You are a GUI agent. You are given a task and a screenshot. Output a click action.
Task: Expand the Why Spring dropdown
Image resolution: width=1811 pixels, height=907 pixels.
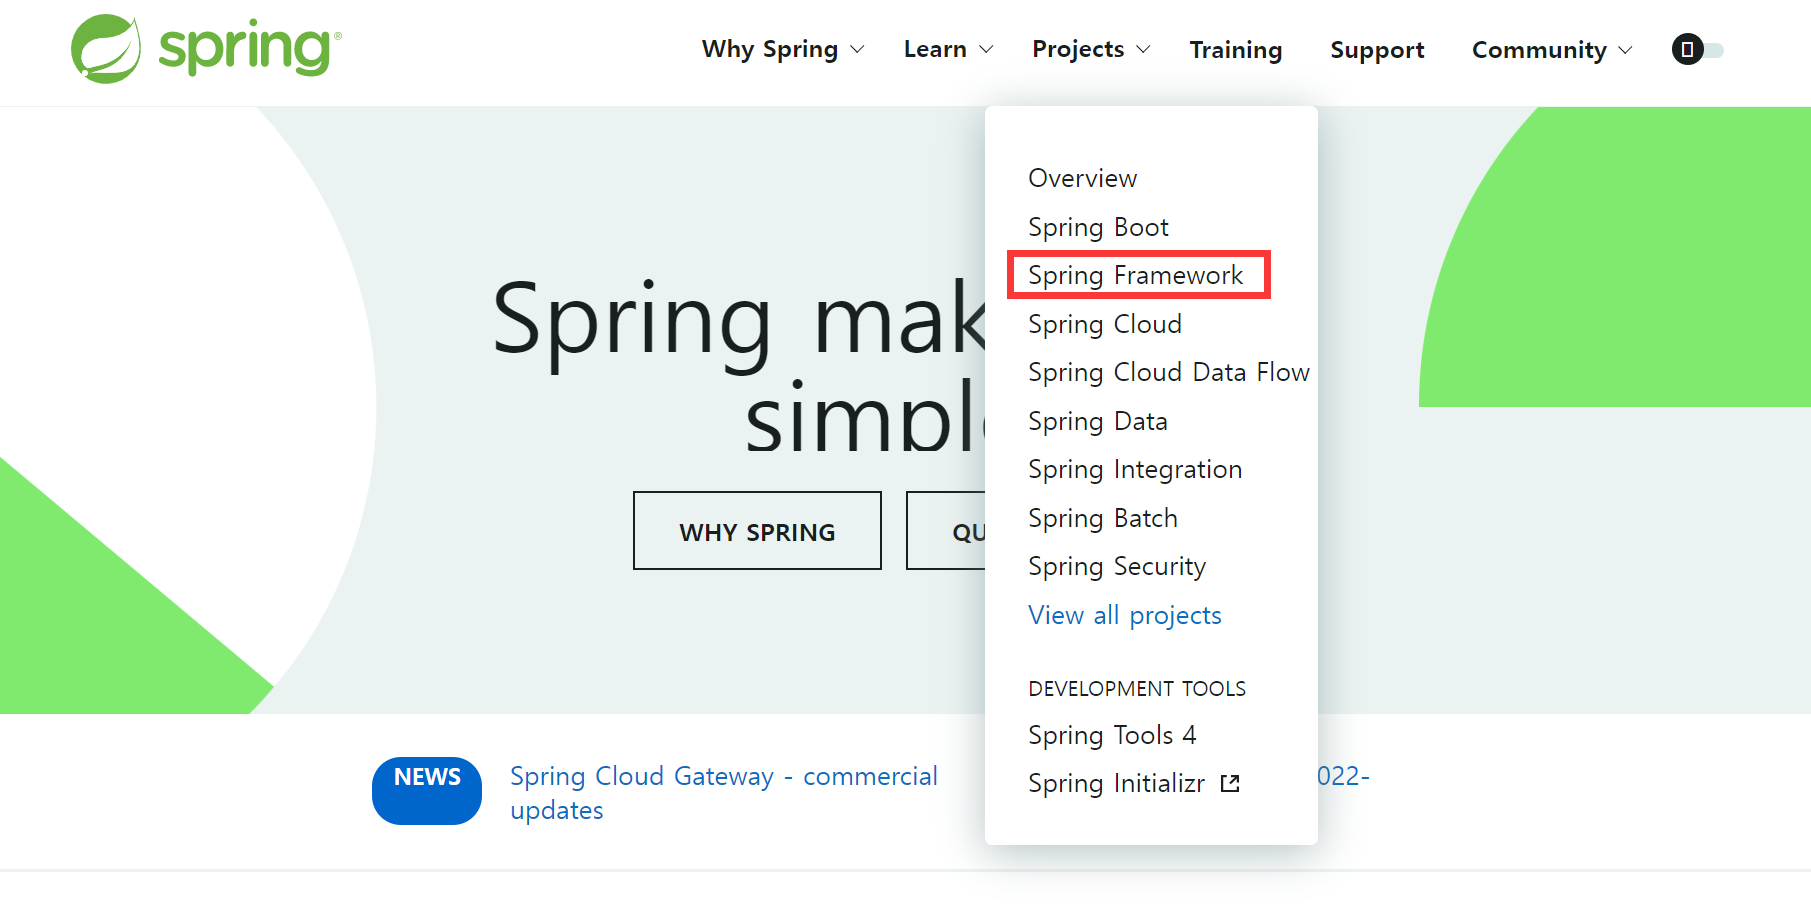[x=783, y=50]
